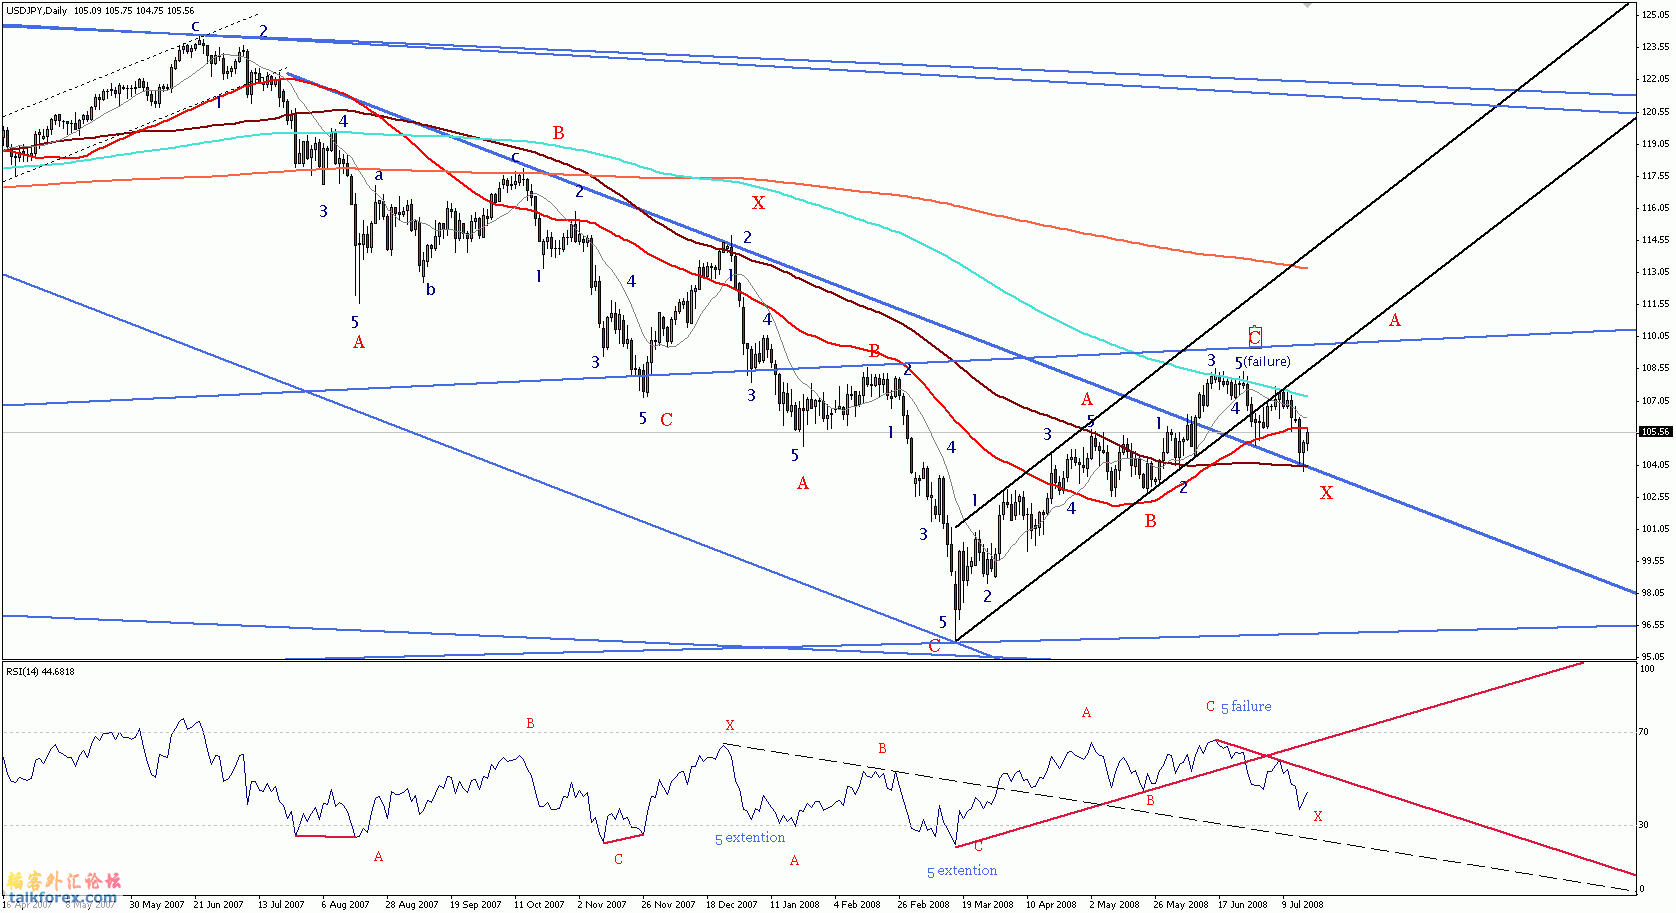
Task: Click the 107.05 price axis value
Action: pyautogui.click(x=1656, y=401)
